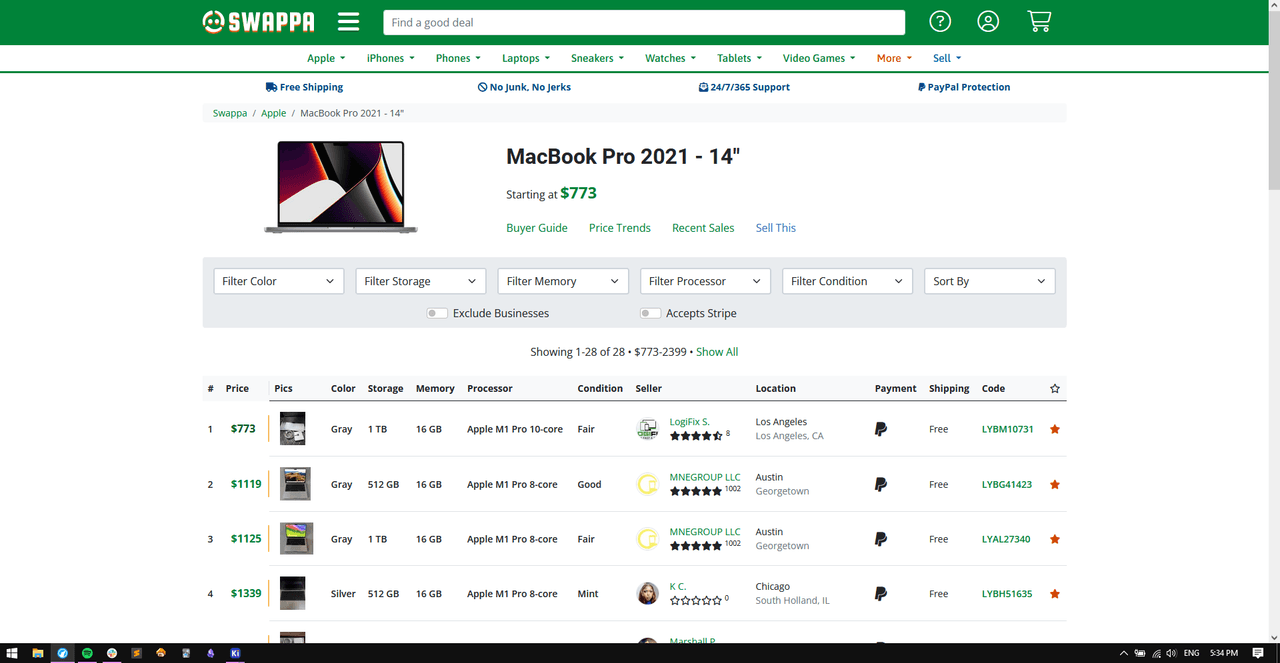Image resolution: width=1280 pixels, height=663 pixels.
Task: Click the star on listing LYBH51635
Action: 1055,594
